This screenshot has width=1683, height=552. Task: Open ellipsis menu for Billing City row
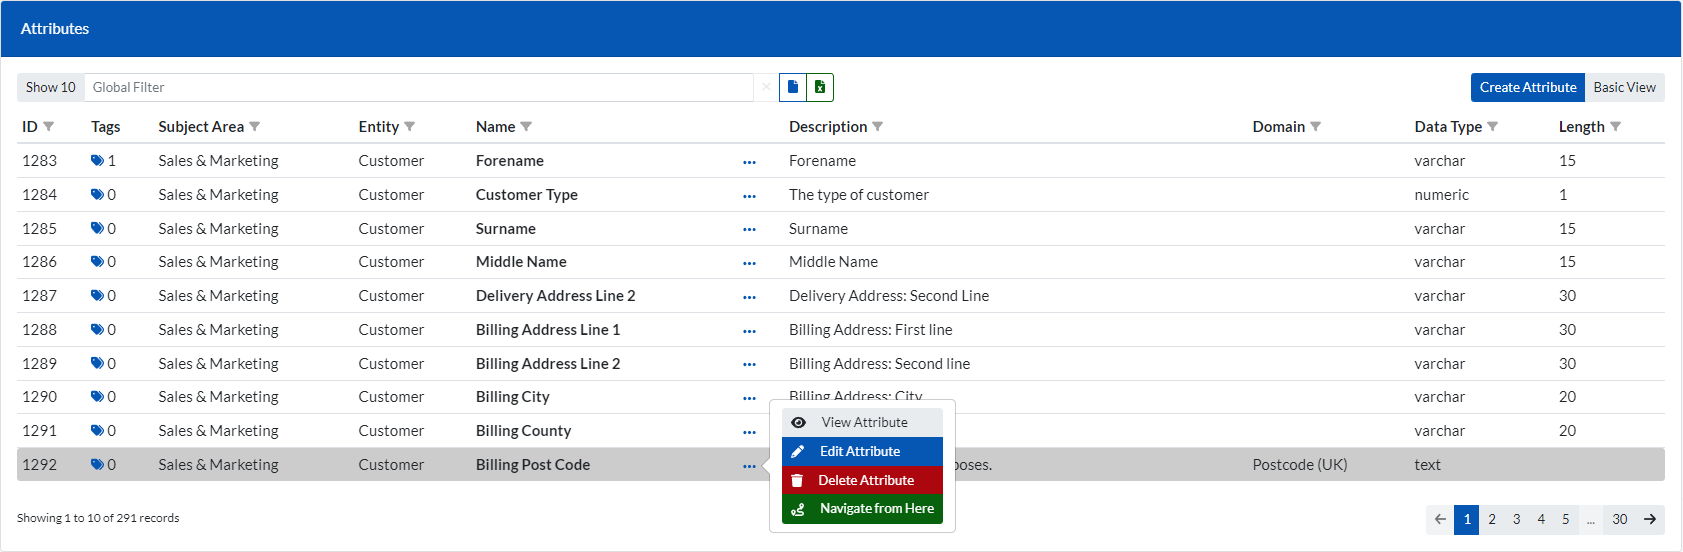click(749, 398)
